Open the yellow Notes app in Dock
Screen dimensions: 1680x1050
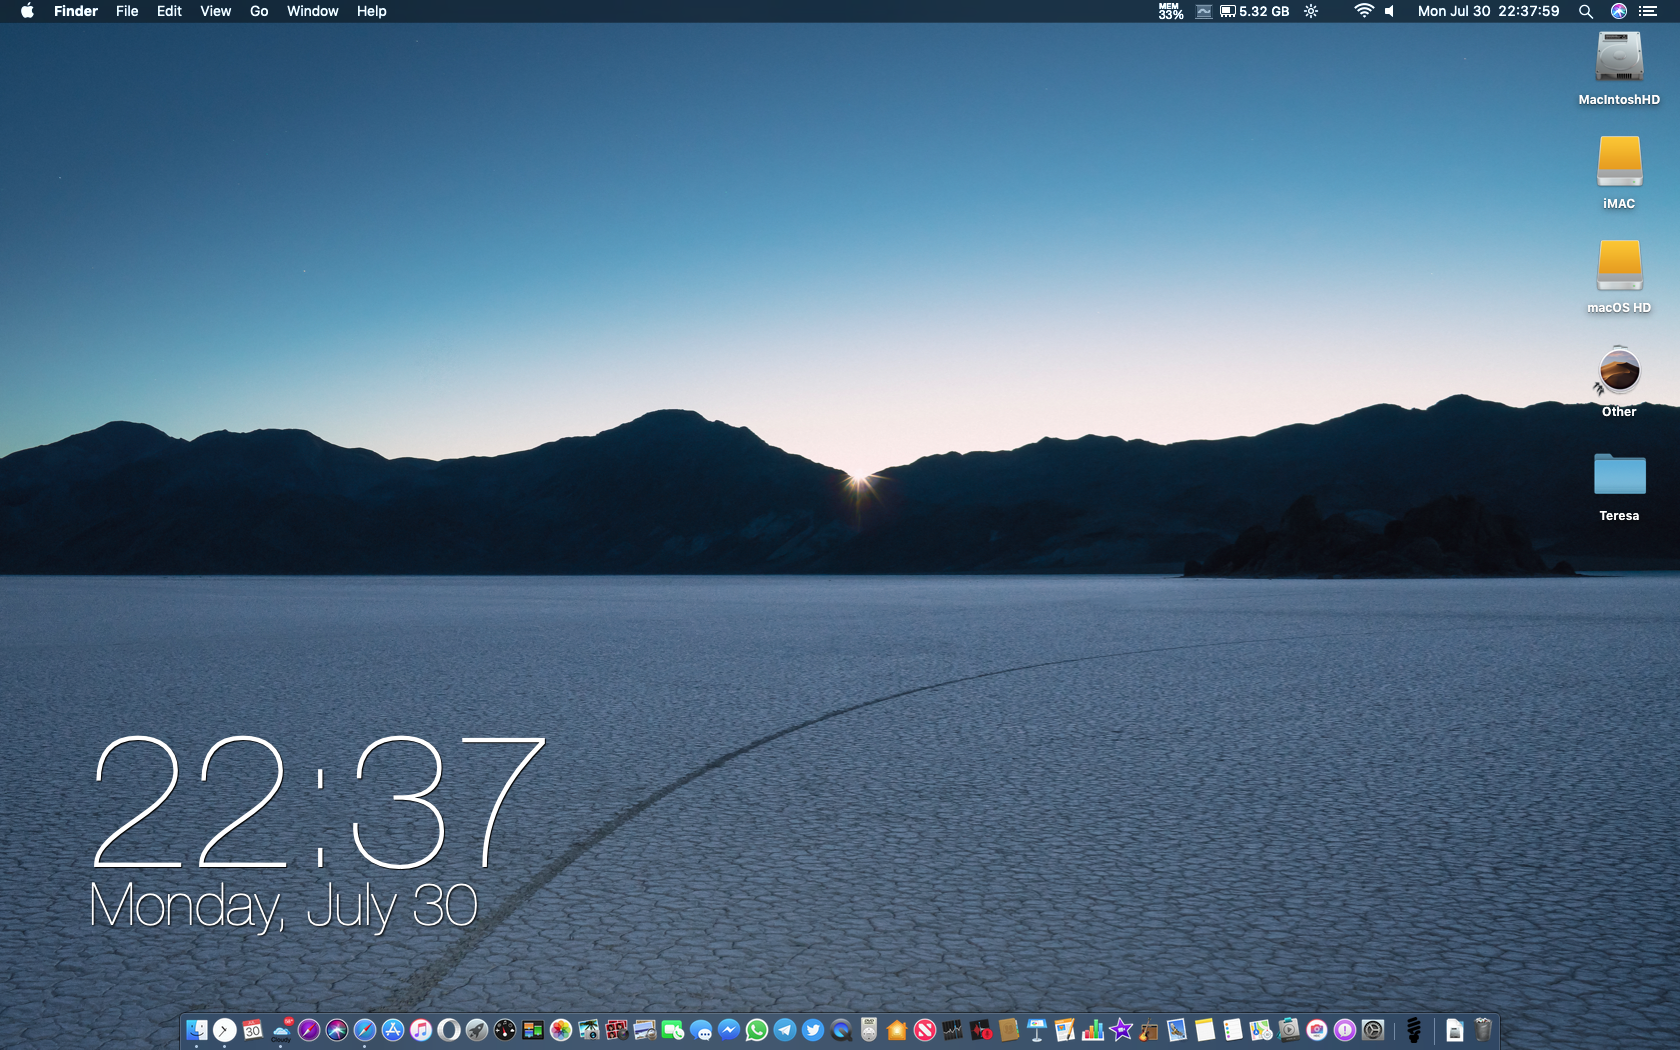click(x=1205, y=1030)
